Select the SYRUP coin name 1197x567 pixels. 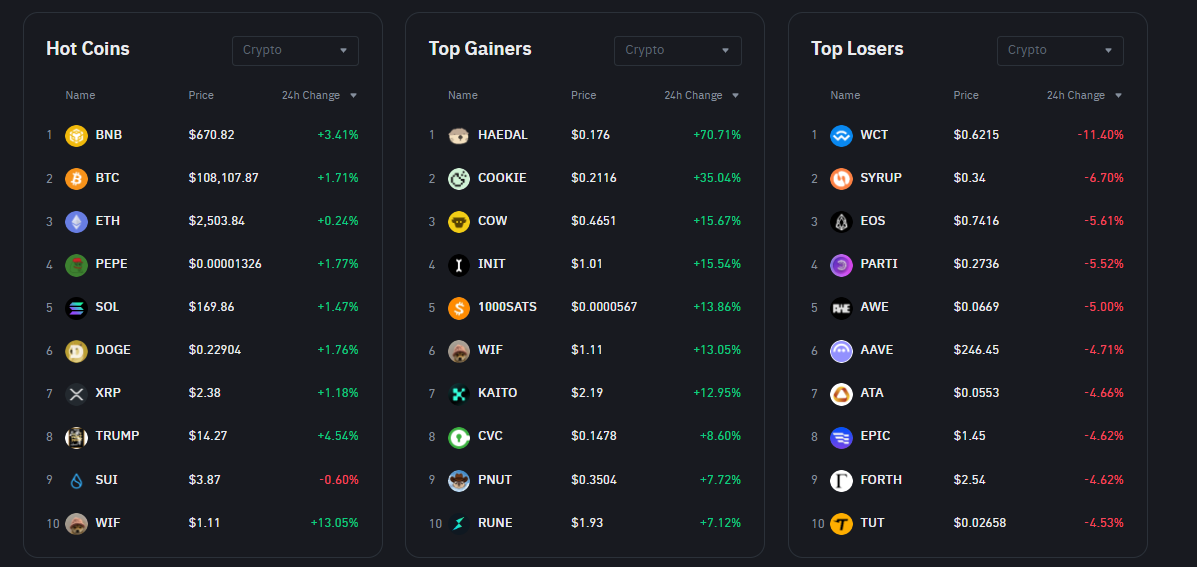[880, 178]
